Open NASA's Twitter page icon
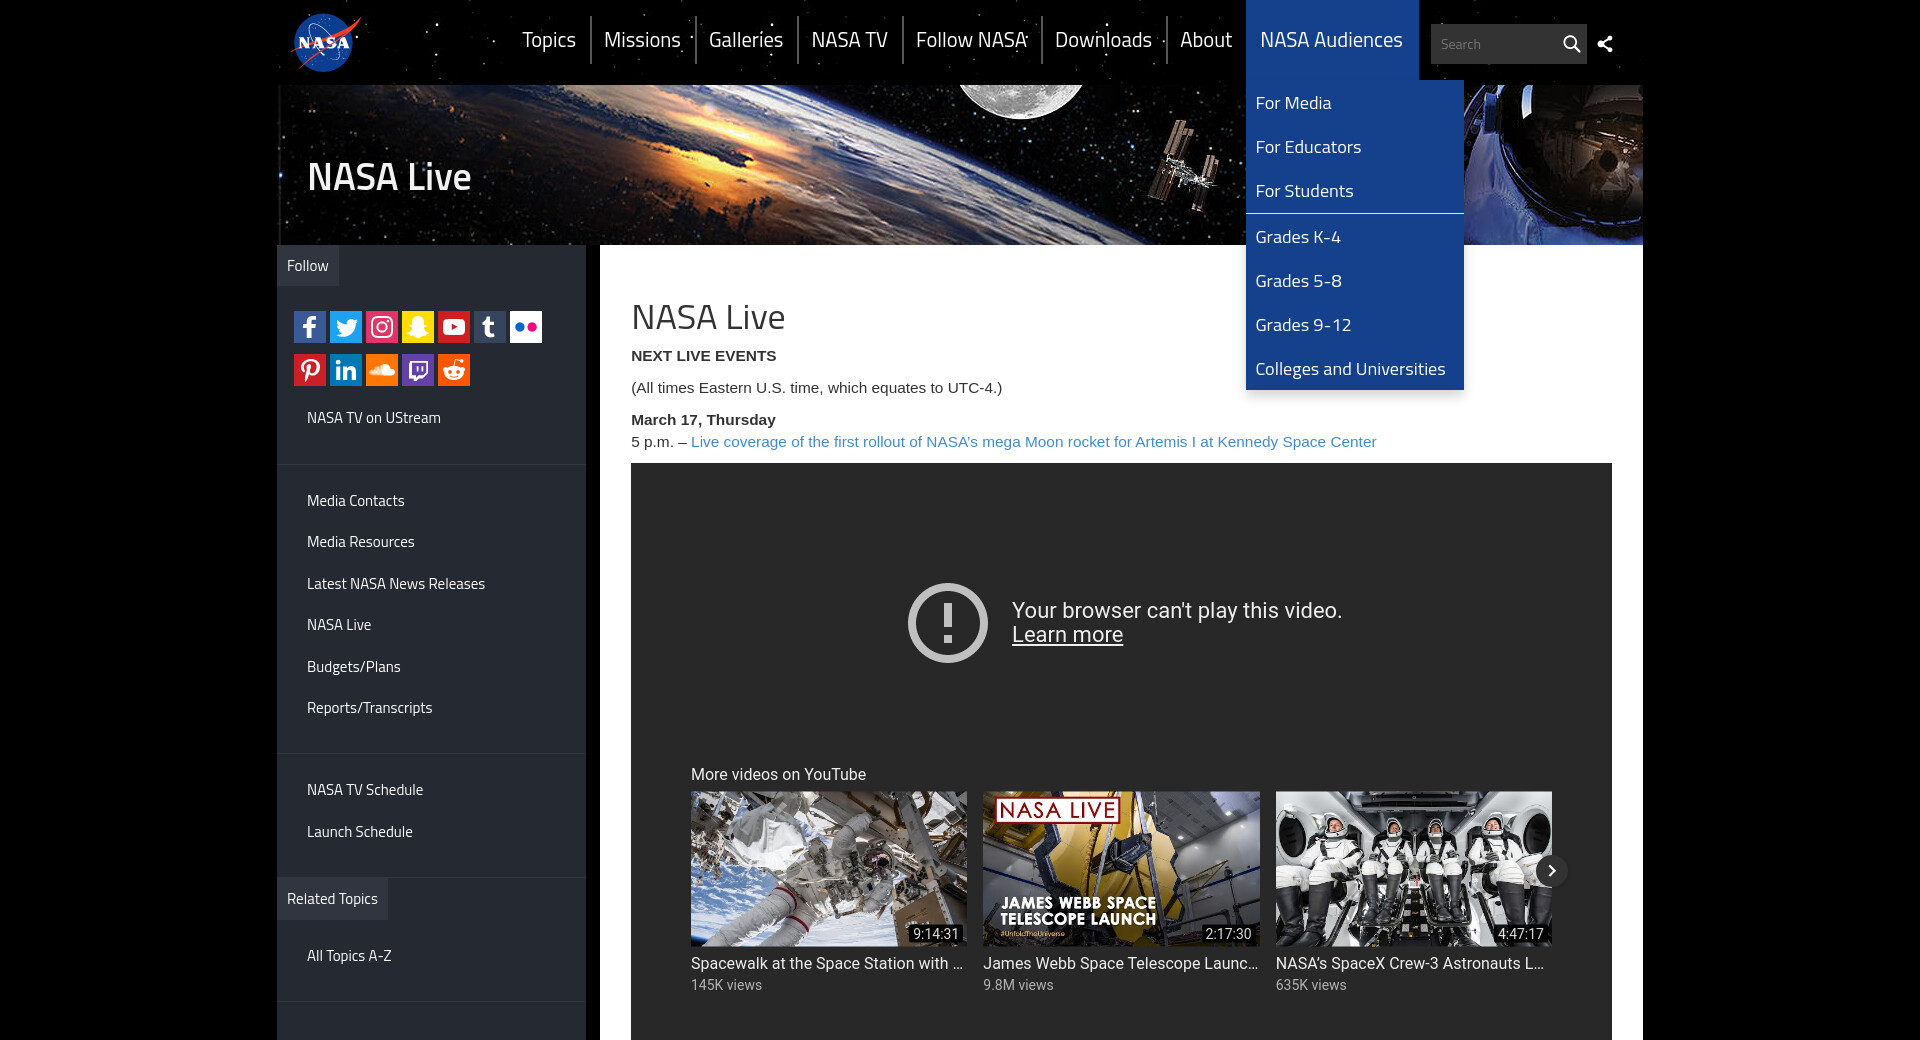The image size is (1920, 1040). [346, 327]
